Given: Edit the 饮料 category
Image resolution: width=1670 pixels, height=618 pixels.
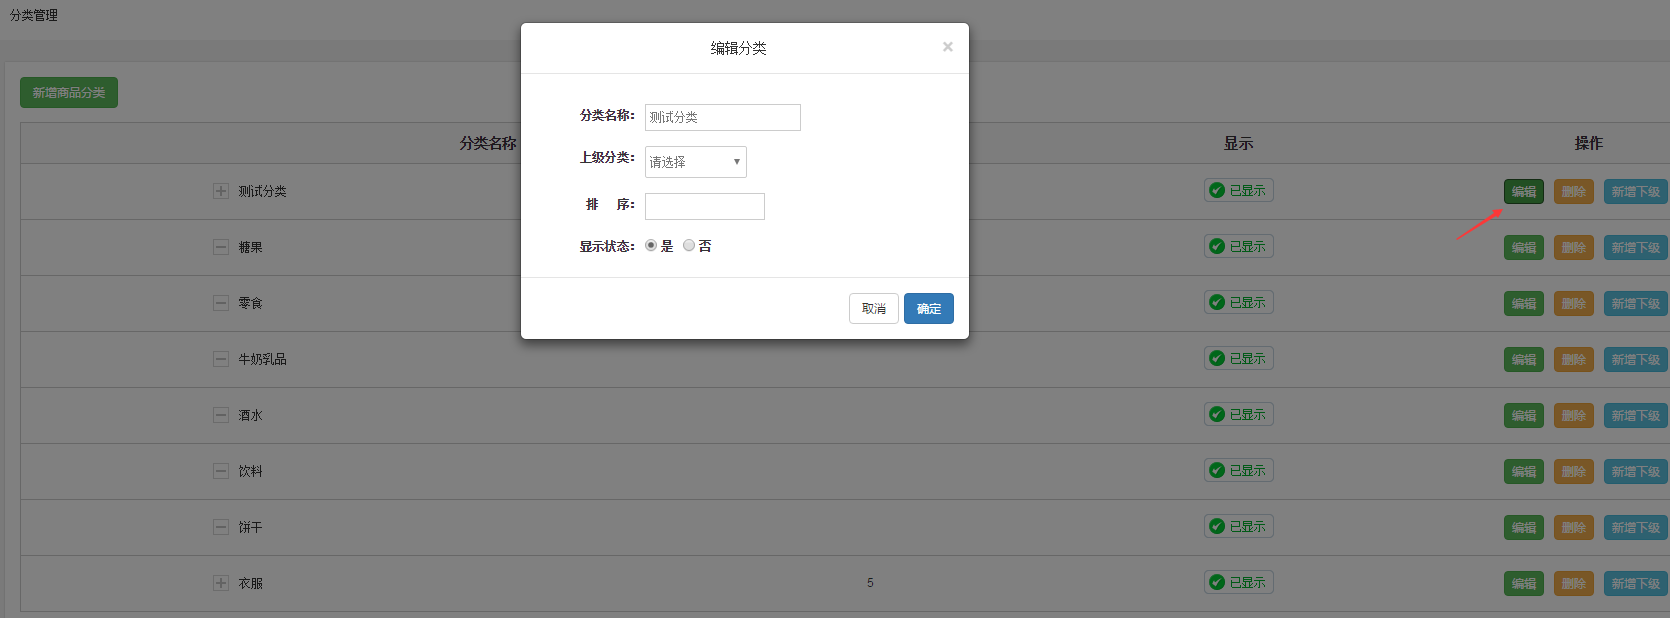Looking at the screenshot, I should coord(1524,471).
